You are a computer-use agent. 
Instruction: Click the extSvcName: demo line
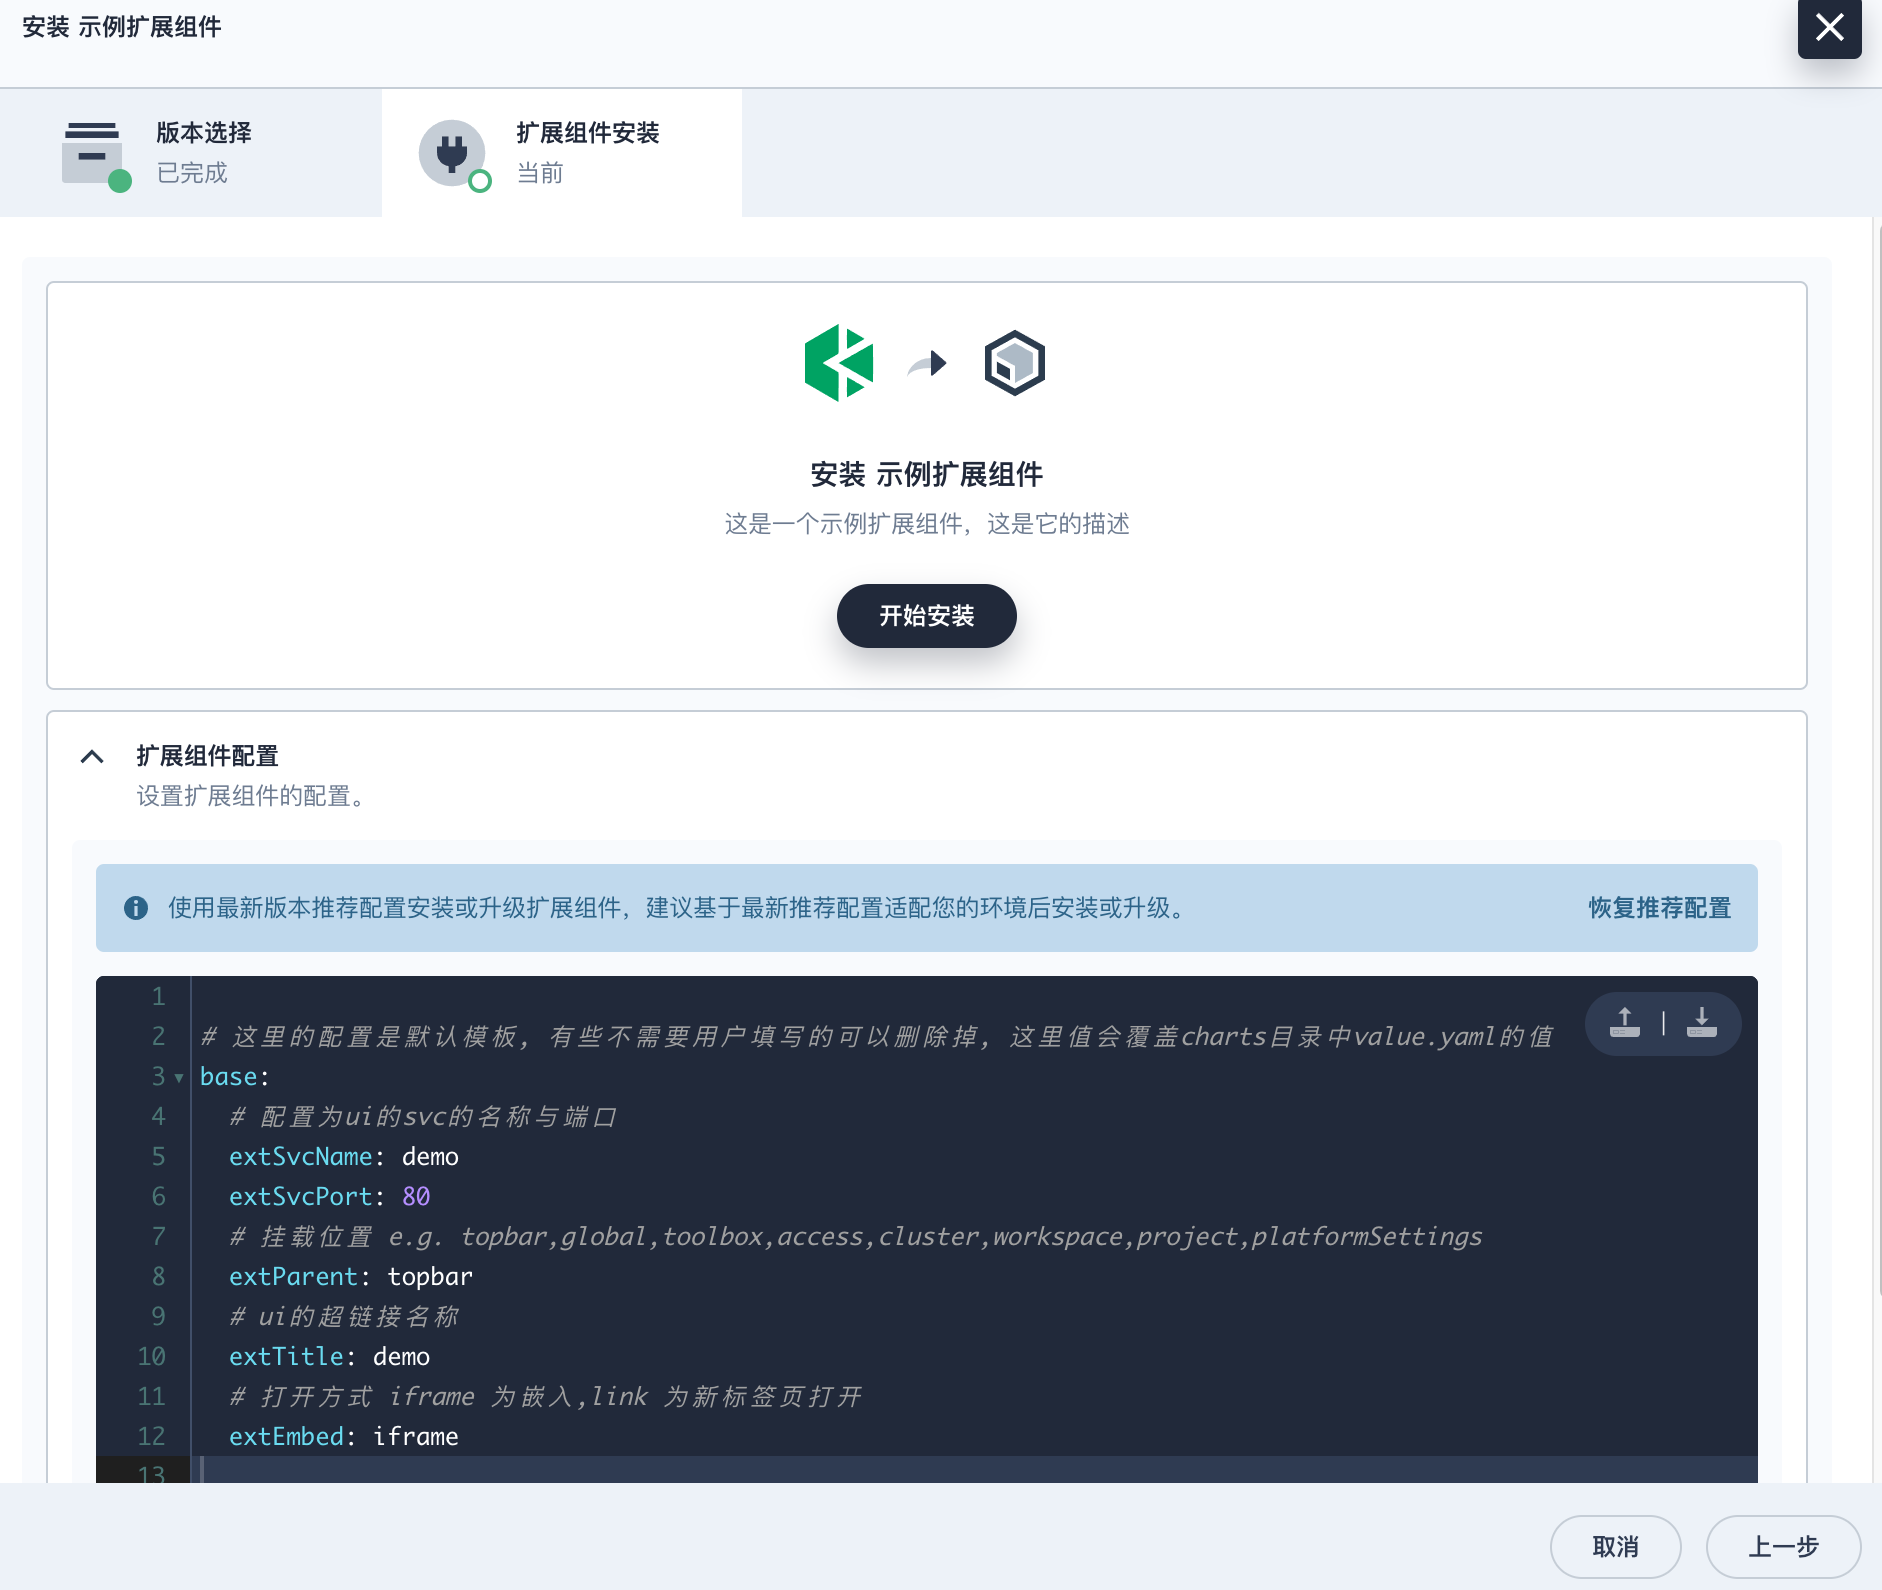tap(344, 1157)
